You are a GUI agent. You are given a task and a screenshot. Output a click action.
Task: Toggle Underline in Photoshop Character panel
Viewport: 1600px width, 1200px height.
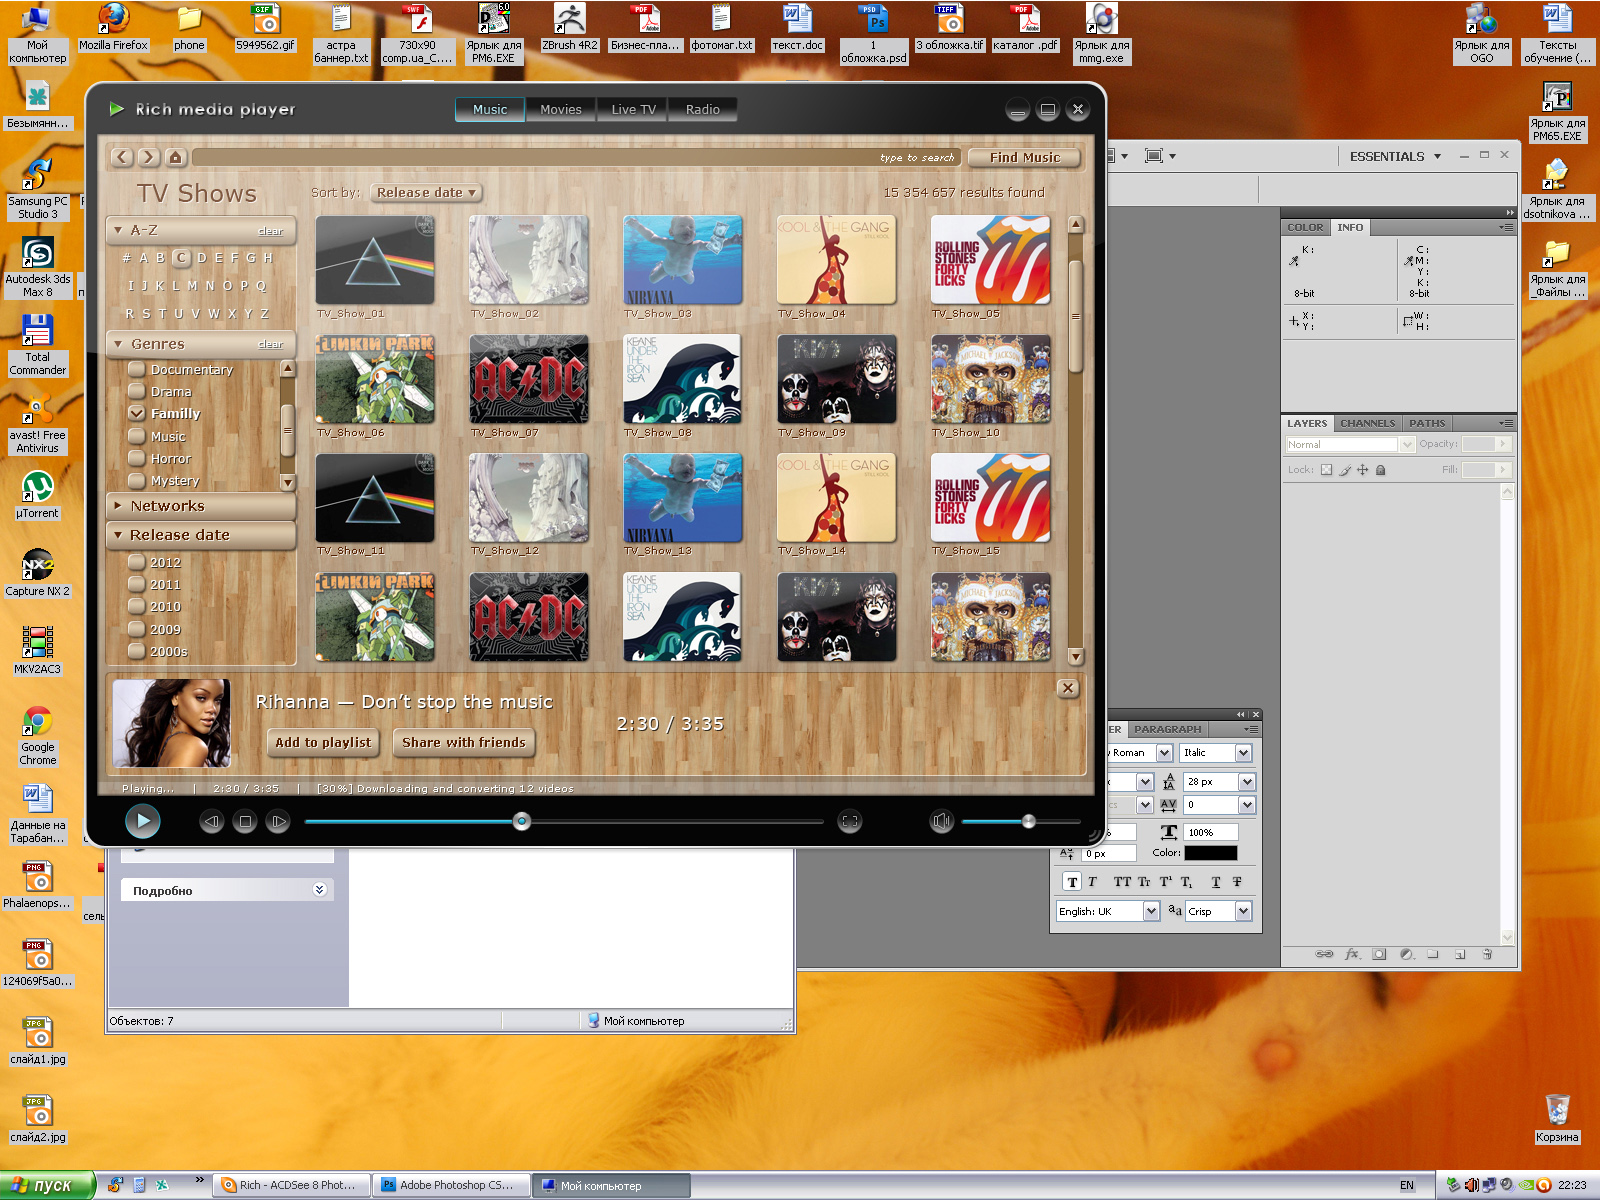1216,882
